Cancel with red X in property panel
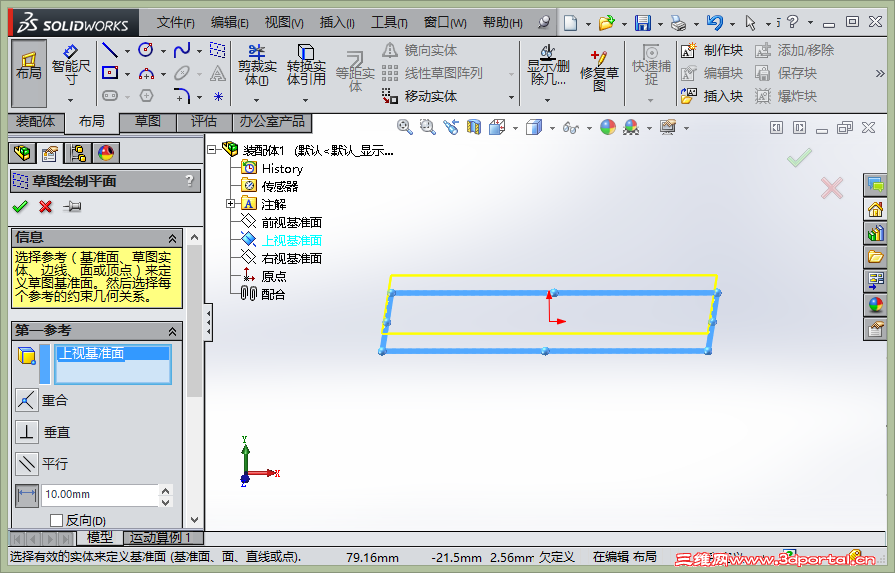Image resolution: width=895 pixels, height=573 pixels. point(46,207)
